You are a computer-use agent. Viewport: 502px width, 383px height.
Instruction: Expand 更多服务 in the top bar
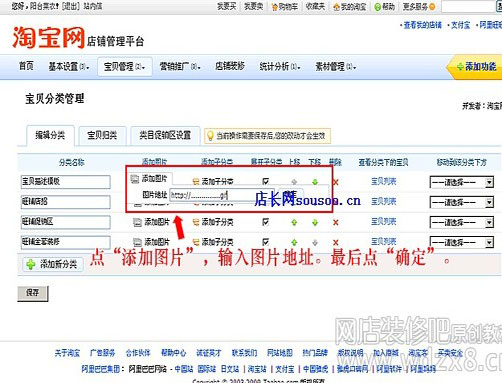click(x=419, y=6)
